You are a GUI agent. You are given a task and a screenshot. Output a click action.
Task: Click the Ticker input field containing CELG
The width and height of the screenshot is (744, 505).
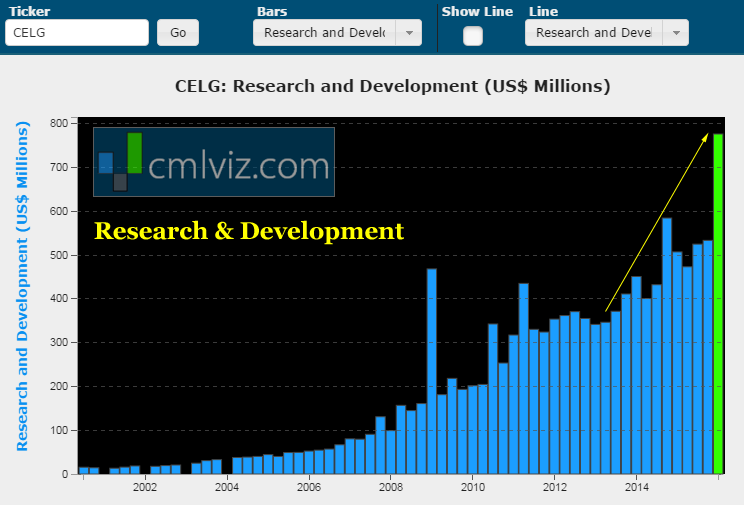77,33
